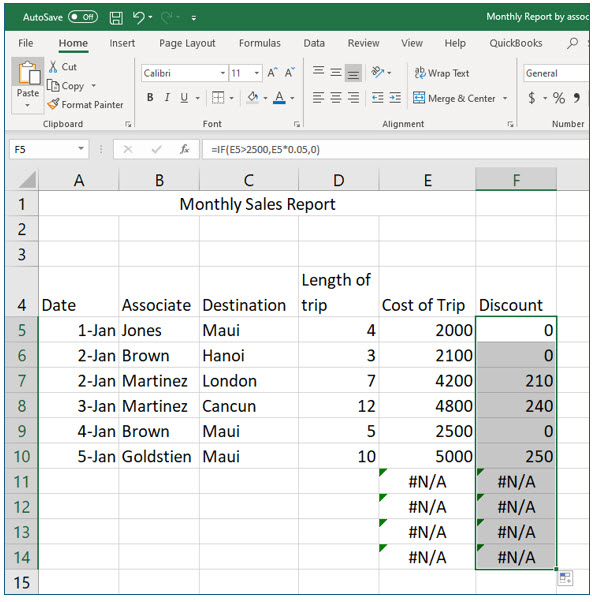Screen dimensions: 592x602
Task: Click the Paste clipboard icon
Action: click(x=28, y=73)
